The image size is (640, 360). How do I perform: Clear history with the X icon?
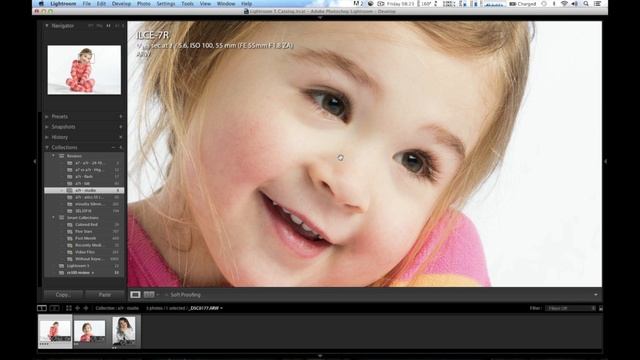(x=121, y=137)
